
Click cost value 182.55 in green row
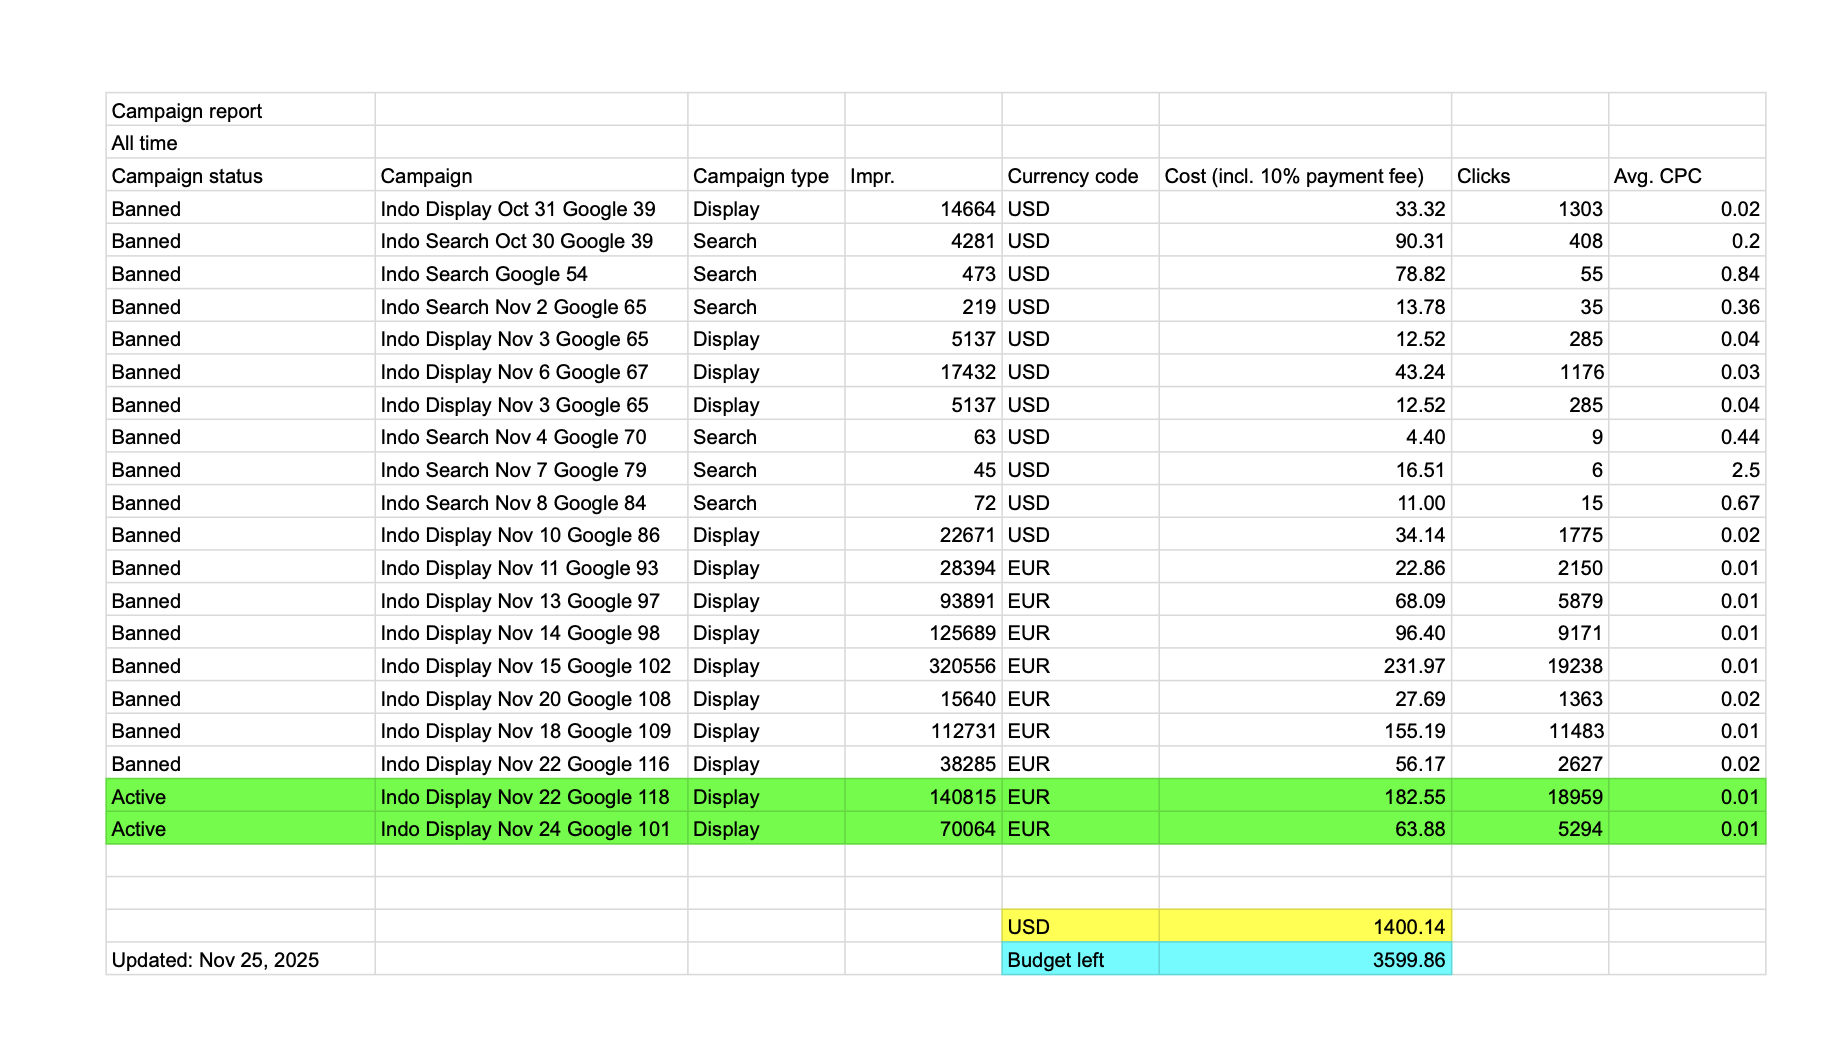1305,797
